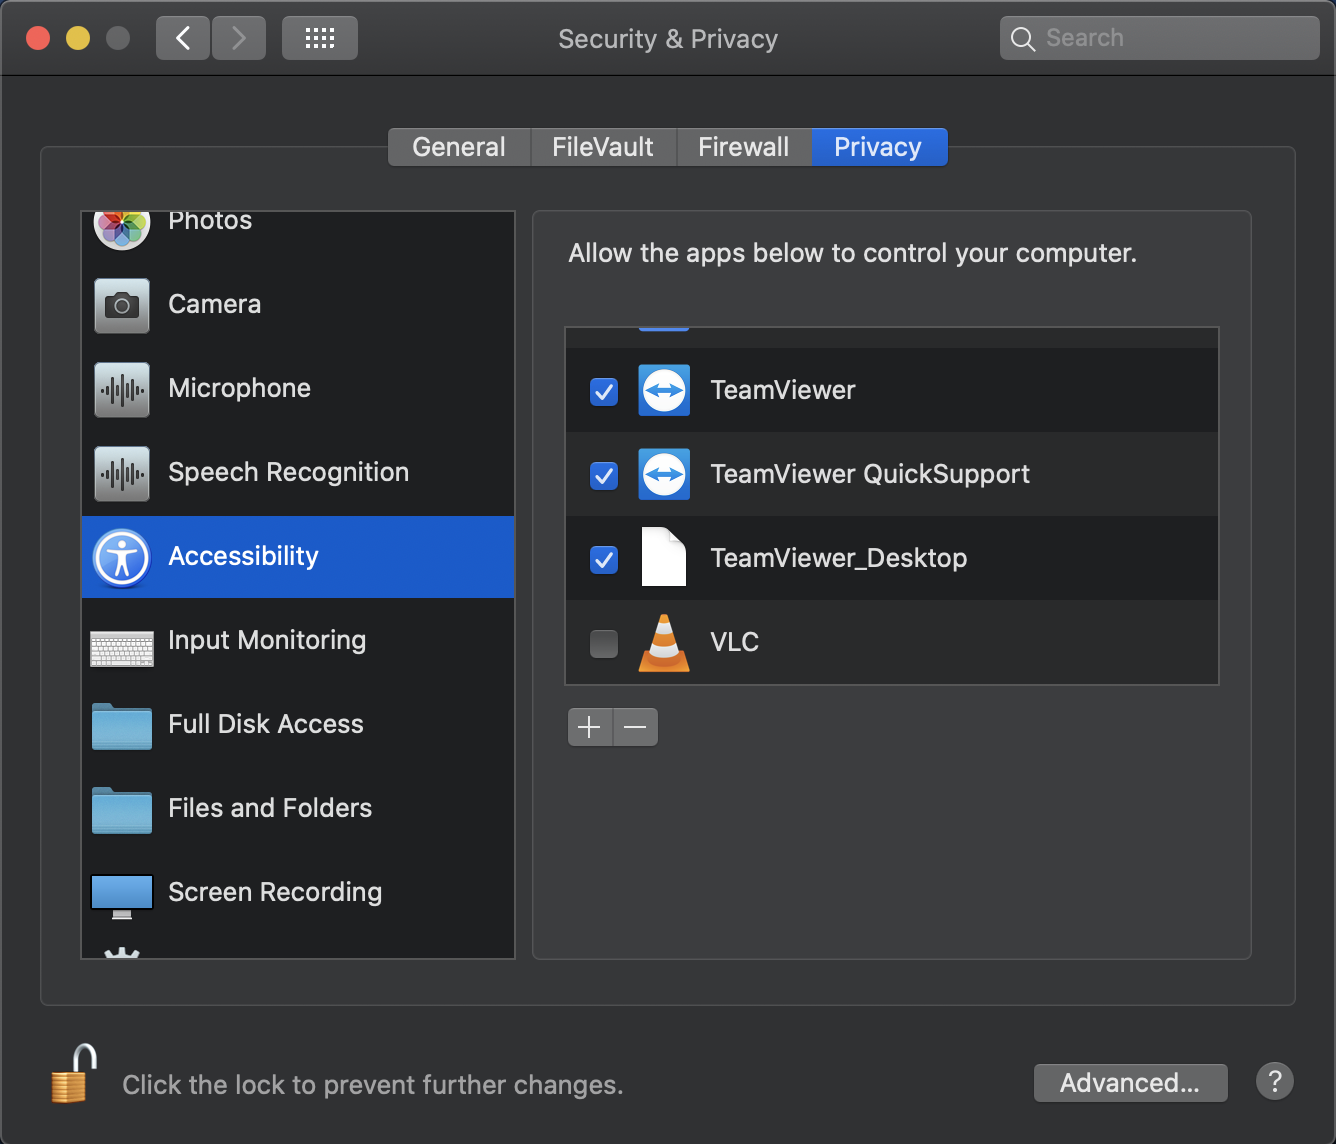Click the Camera icon in sidebar

pyautogui.click(x=122, y=305)
